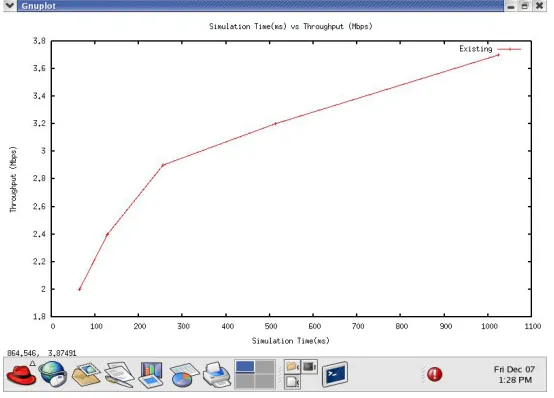Select the blank document window taskbar button
This screenshot has width=554, height=398.
(x=293, y=382)
